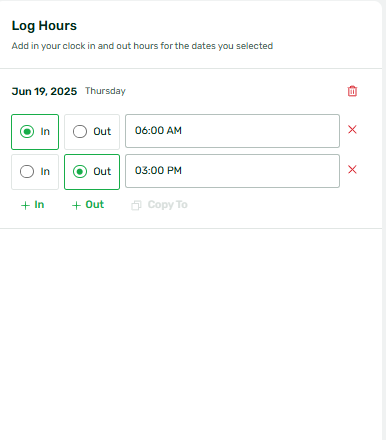Click the Log Hours heading
The width and height of the screenshot is (386, 440).
point(44,26)
